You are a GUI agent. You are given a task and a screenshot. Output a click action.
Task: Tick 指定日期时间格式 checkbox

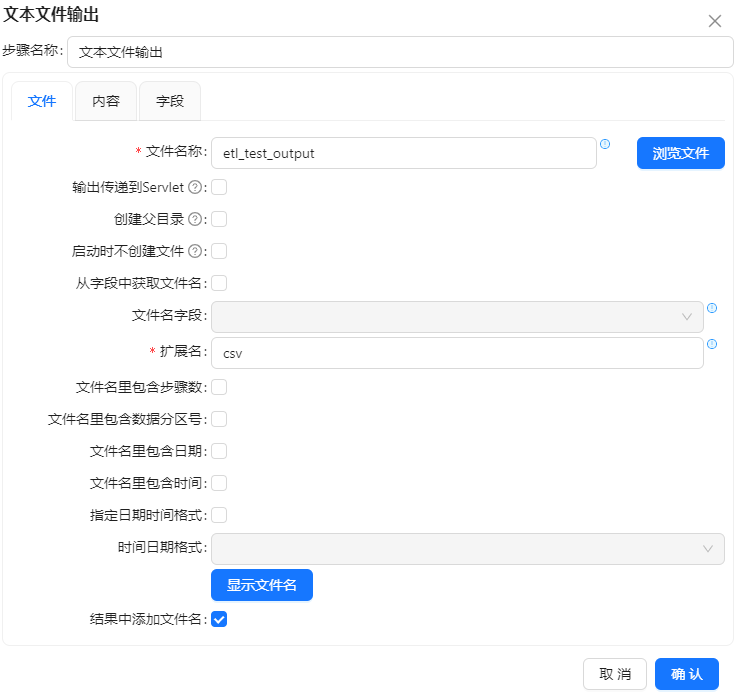click(219, 515)
